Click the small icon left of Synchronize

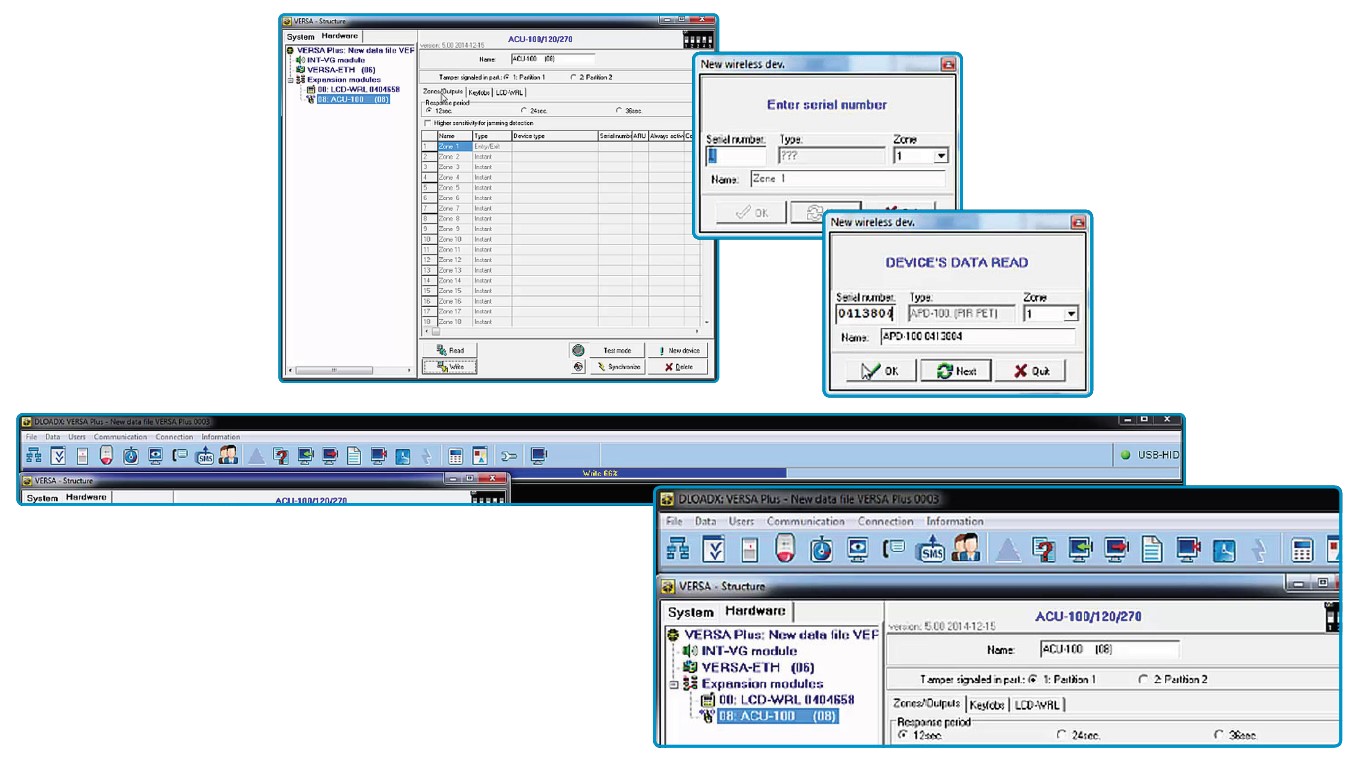pos(578,367)
